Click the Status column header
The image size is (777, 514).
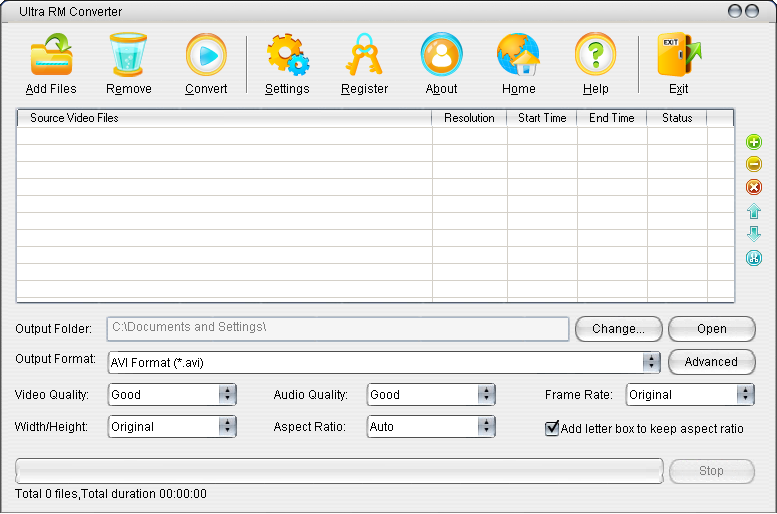(677, 118)
